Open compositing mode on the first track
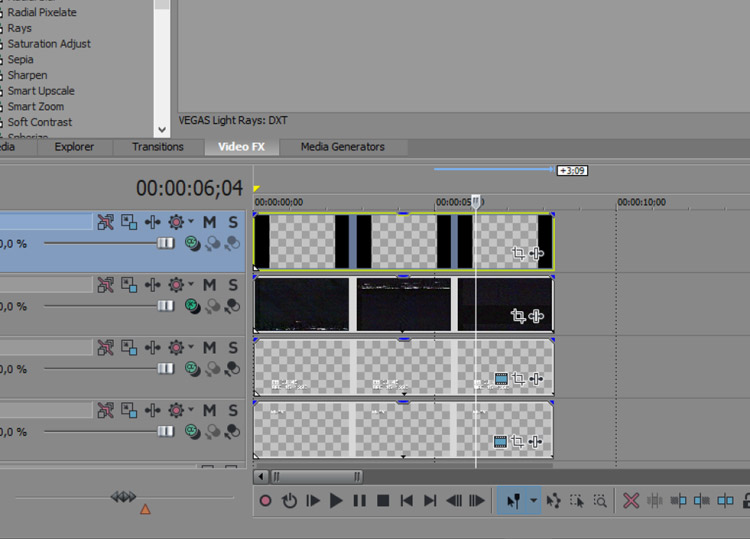Viewport: 750px width, 539px height. click(192, 243)
